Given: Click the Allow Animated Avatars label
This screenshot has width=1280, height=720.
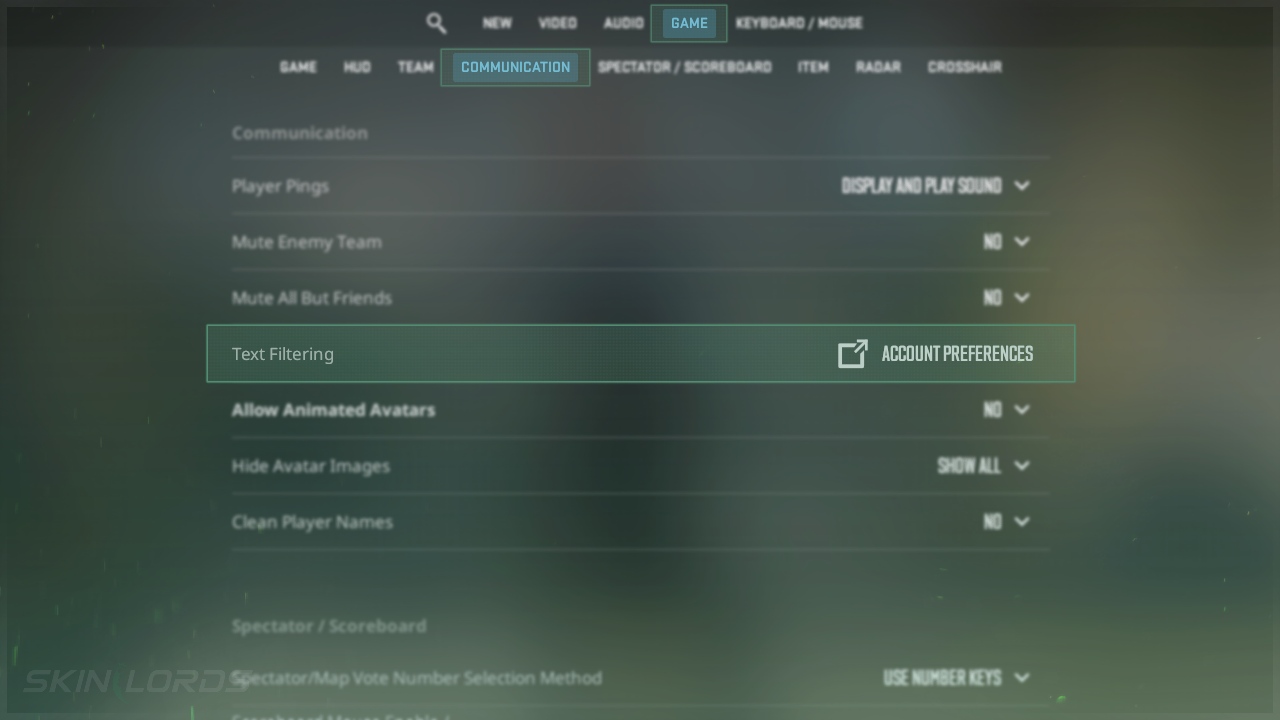Looking at the screenshot, I should click(333, 410).
